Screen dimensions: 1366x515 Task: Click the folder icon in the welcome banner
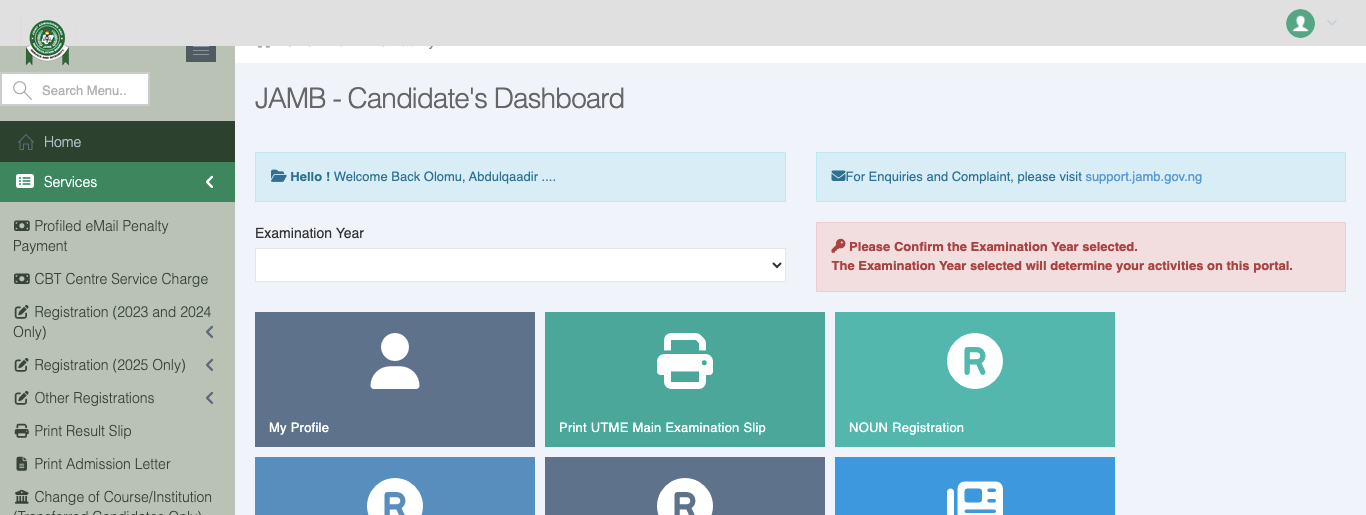(279, 176)
